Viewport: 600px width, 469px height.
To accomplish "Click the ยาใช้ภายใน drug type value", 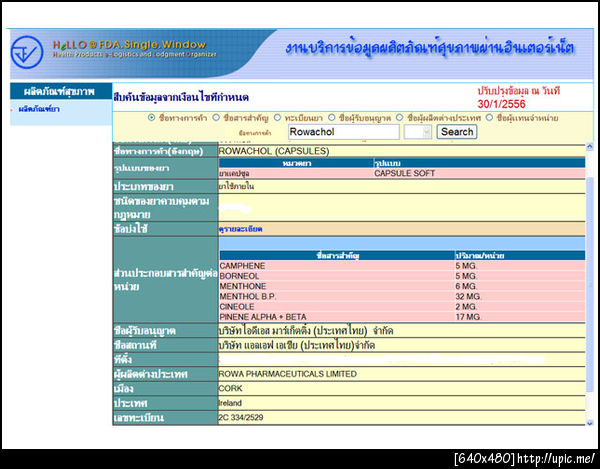I will pyautogui.click(x=236, y=187).
